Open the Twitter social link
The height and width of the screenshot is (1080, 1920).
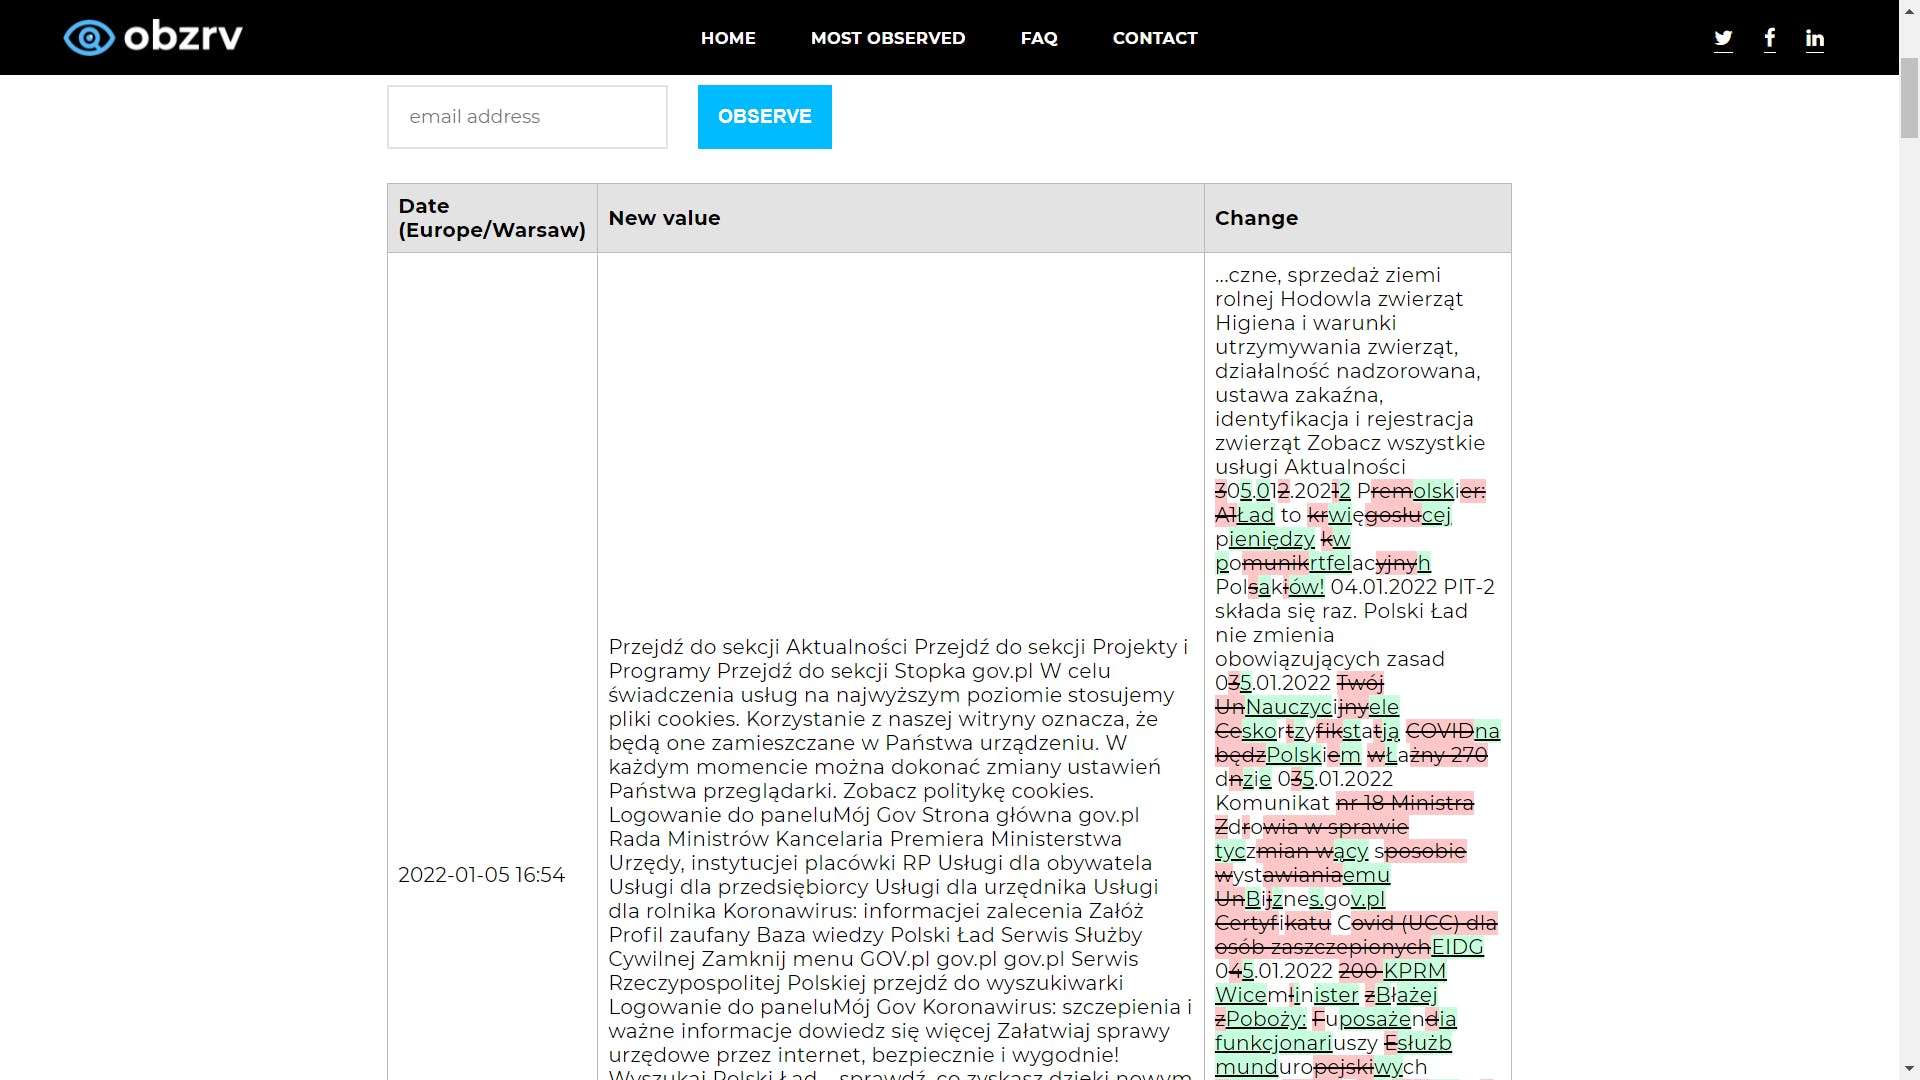pos(1723,38)
